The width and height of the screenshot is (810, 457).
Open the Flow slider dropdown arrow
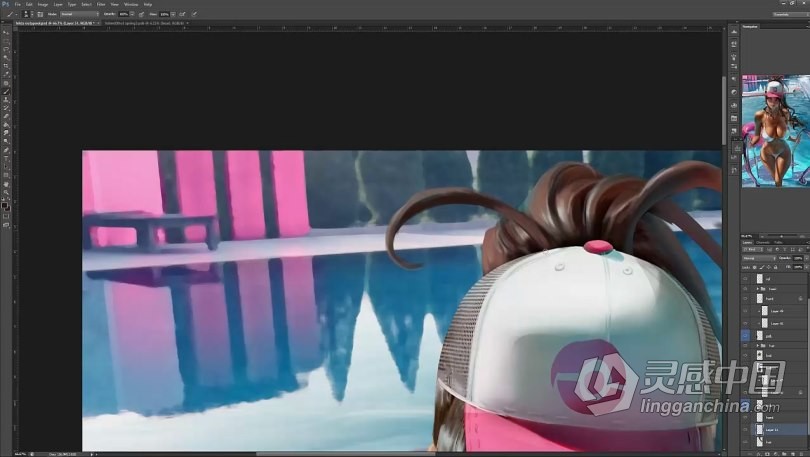[x=173, y=14]
